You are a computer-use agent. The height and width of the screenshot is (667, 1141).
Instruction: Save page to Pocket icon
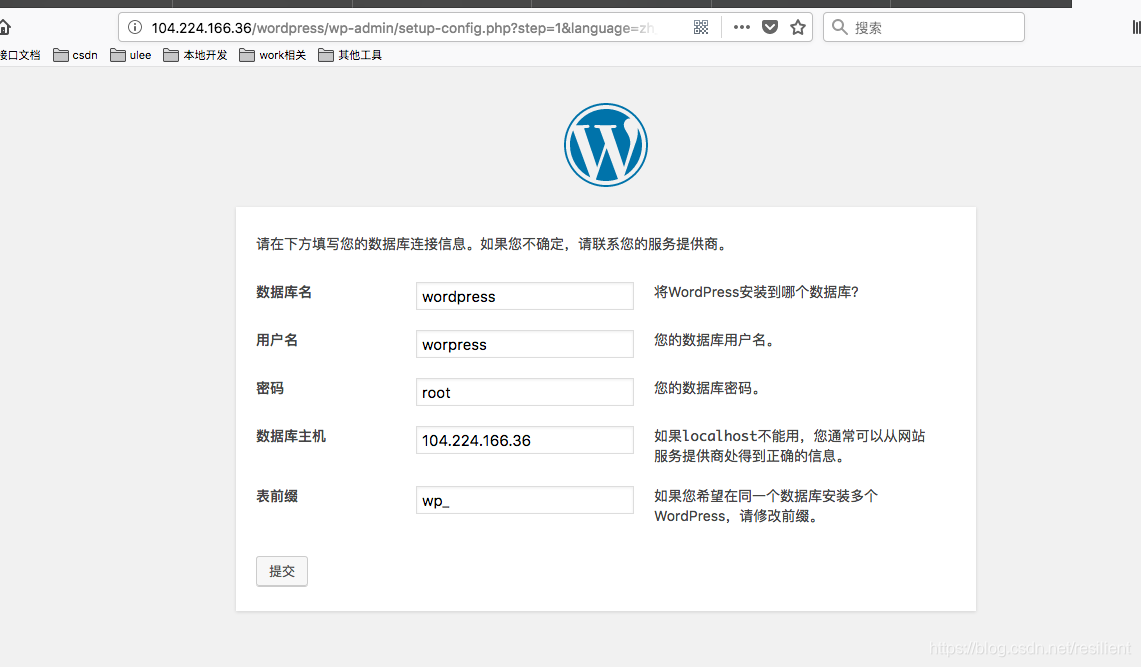pos(770,28)
